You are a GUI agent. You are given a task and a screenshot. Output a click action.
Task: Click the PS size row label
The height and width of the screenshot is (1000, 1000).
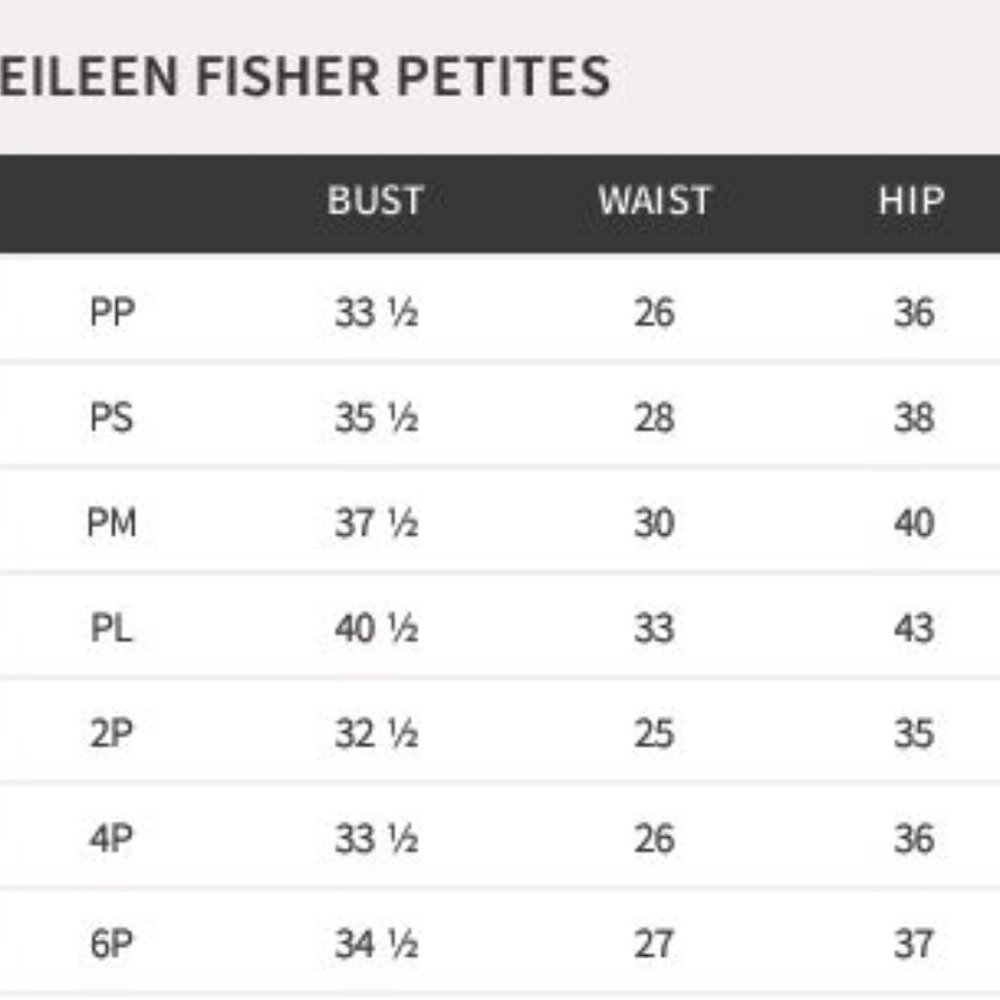point(112,418)
